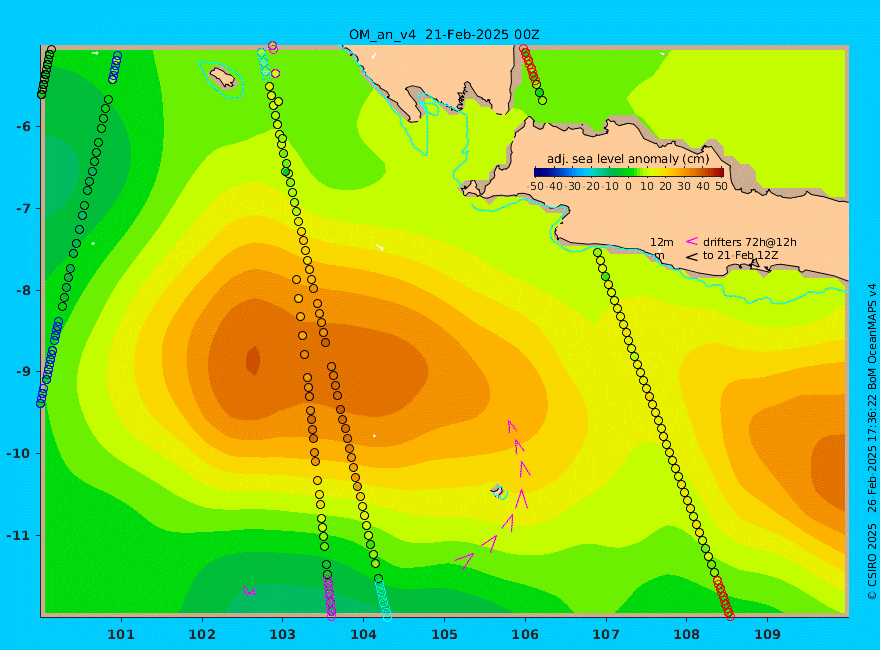The height and width of the screenshot is (650, 880).
Task: Click the southernmost magenta drifter arrow near 105.2E
Action: (465, 561)
